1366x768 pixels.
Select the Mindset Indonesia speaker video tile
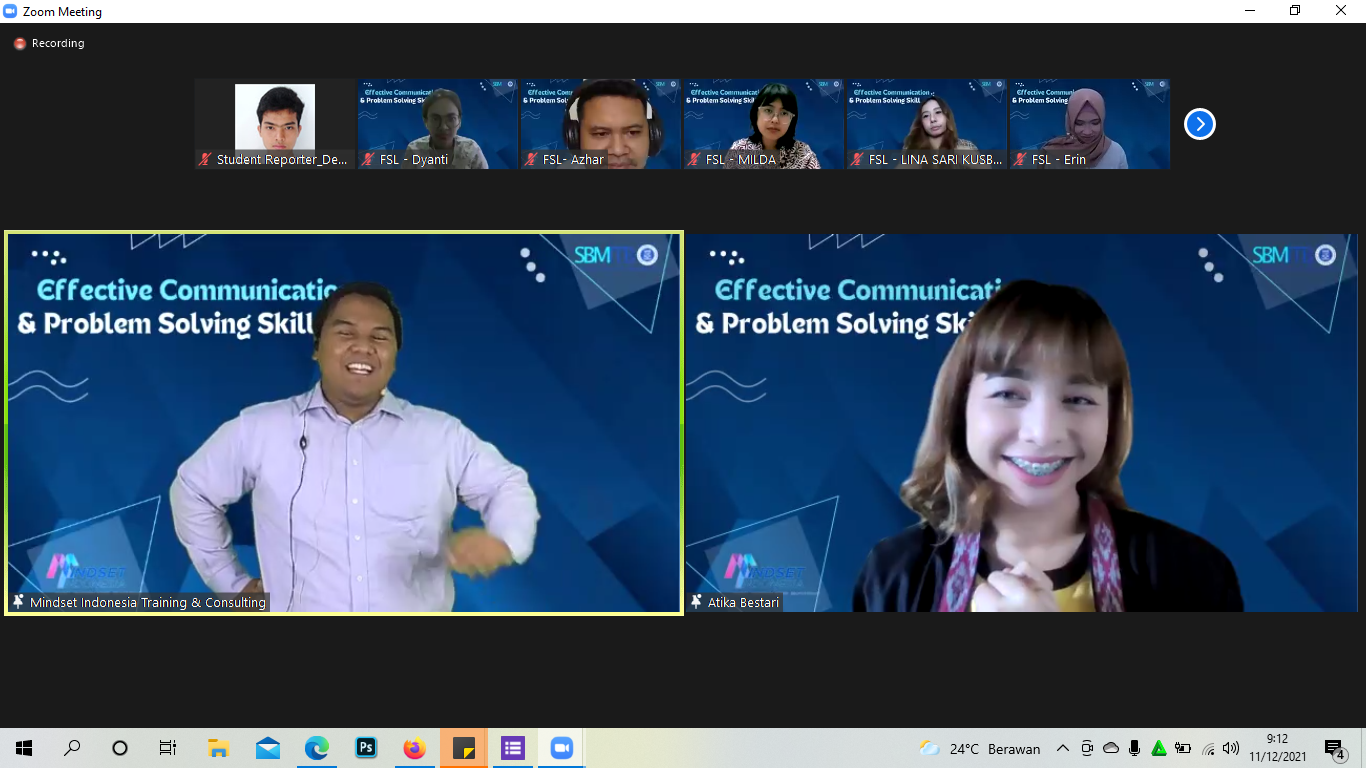(344, 423)
